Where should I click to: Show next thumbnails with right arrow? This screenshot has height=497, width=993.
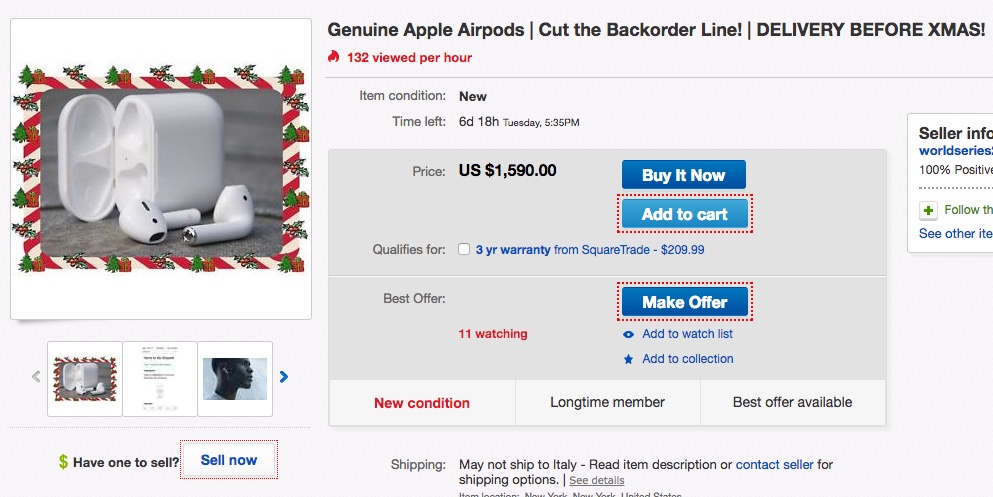[284, 377]
